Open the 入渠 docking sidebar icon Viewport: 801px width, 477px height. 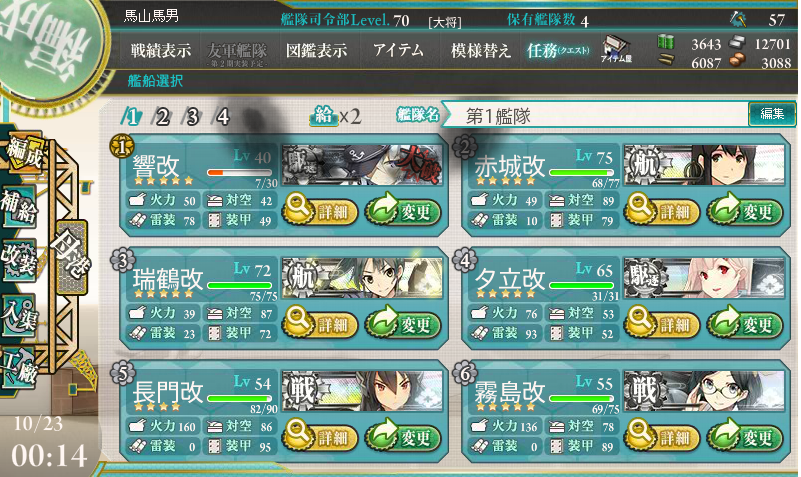tap(19, 316)
